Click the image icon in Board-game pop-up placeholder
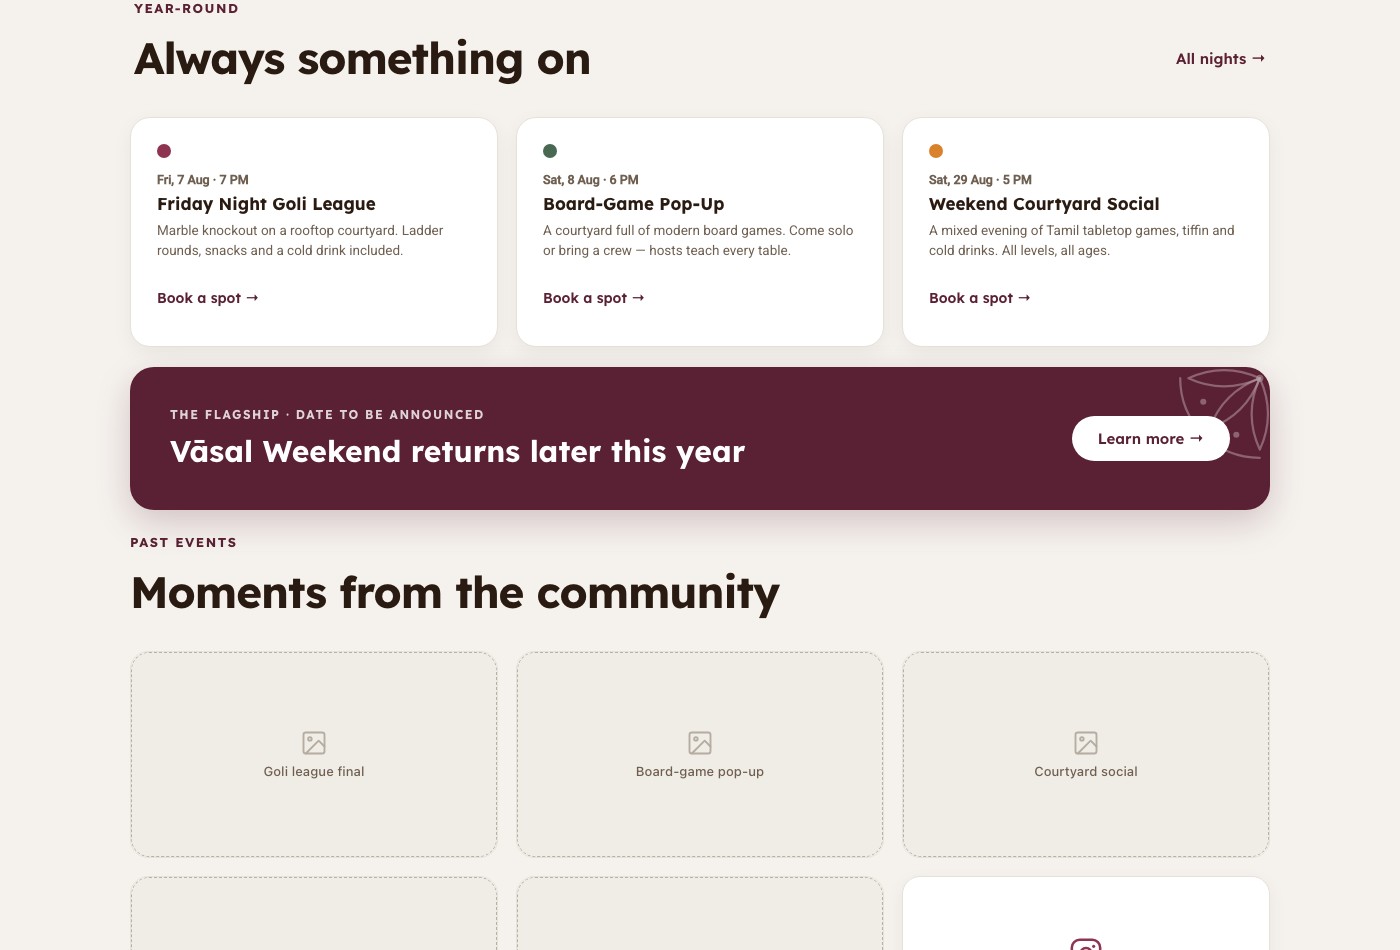This screenshot has width=1400, height=950. point(700,743)
